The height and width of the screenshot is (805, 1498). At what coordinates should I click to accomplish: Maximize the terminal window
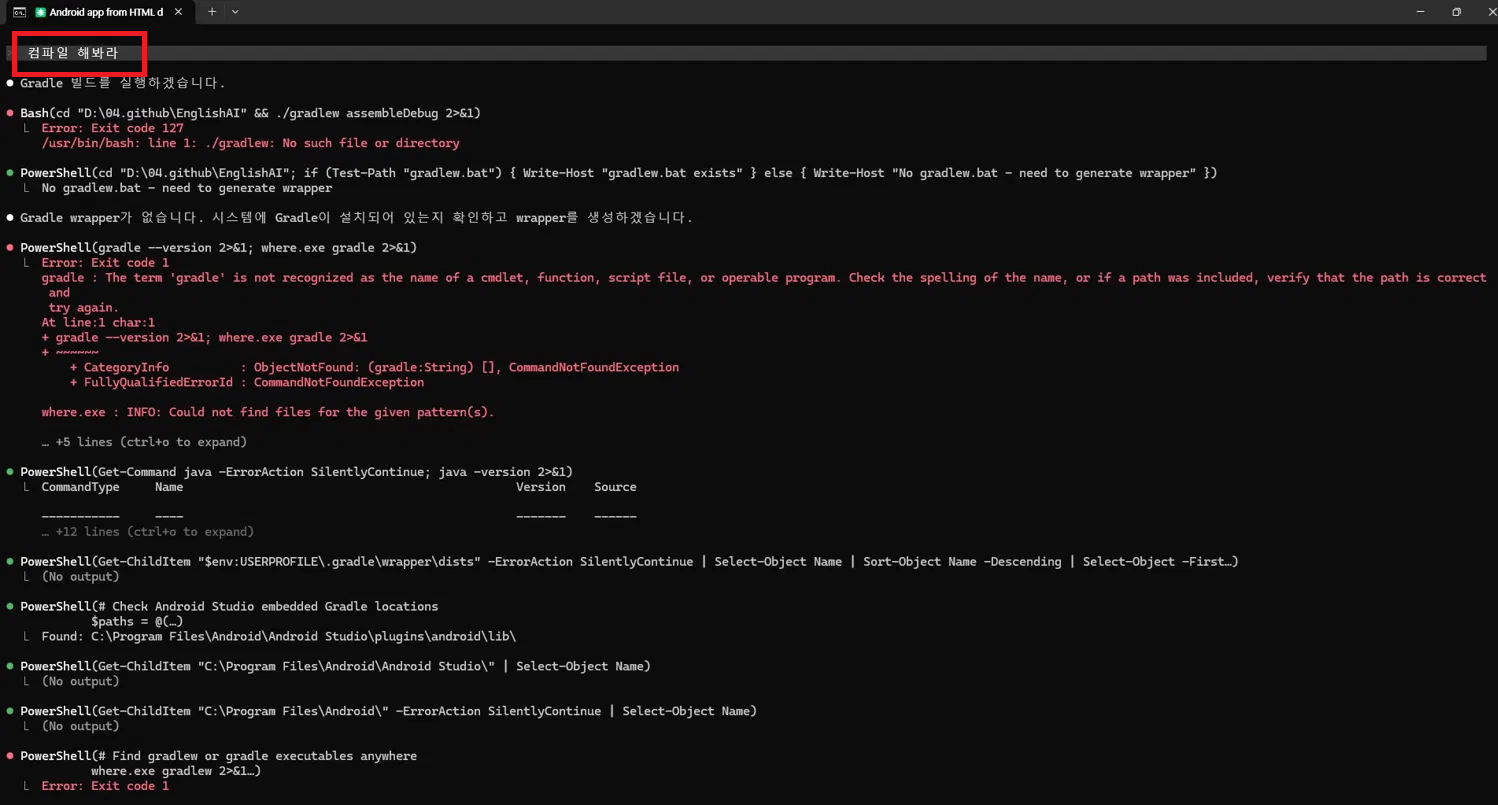1456,12
